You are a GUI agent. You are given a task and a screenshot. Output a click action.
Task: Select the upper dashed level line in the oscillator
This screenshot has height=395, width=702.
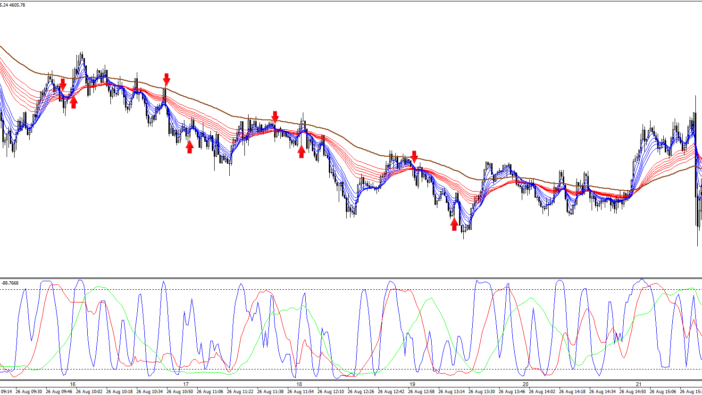(x=351, y=289)
